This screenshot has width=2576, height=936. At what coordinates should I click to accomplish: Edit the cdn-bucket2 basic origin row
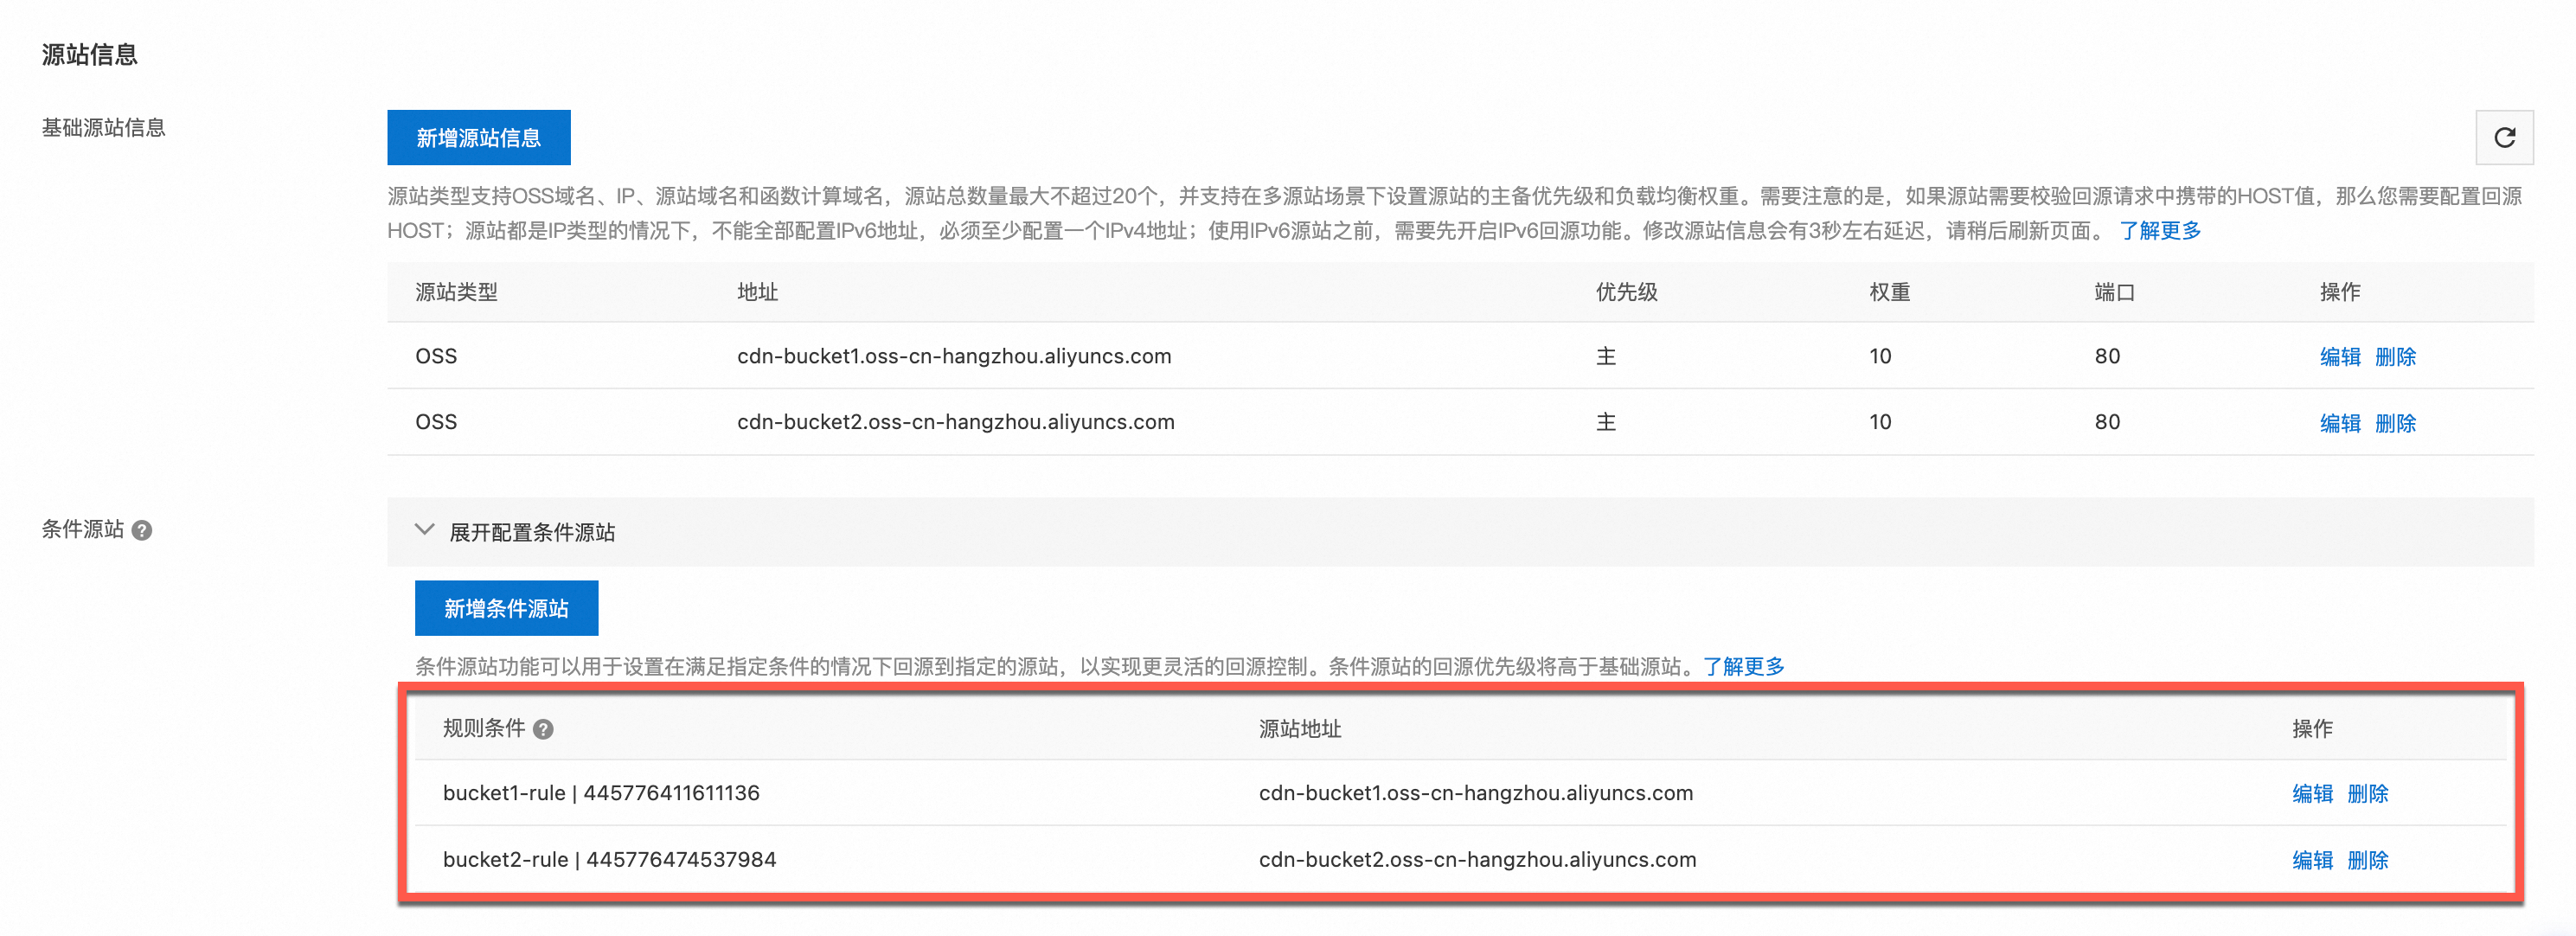pos(2339,423)
